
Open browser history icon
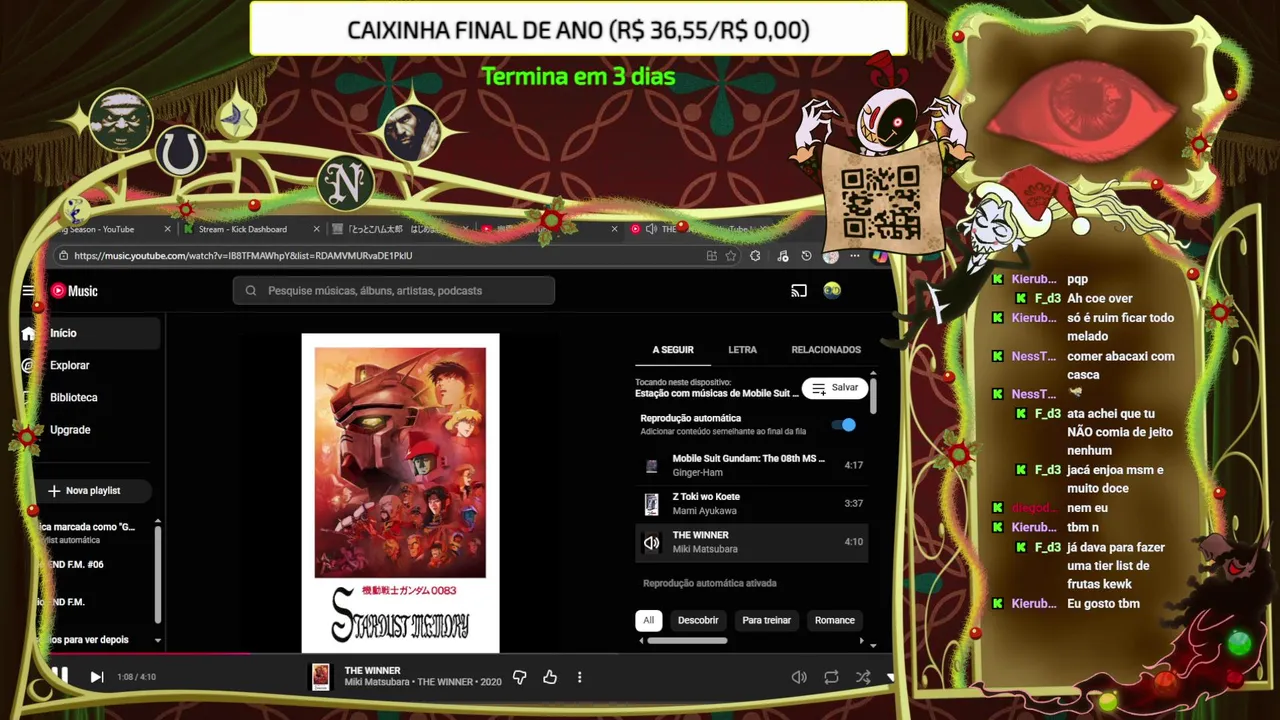[806, 256]
